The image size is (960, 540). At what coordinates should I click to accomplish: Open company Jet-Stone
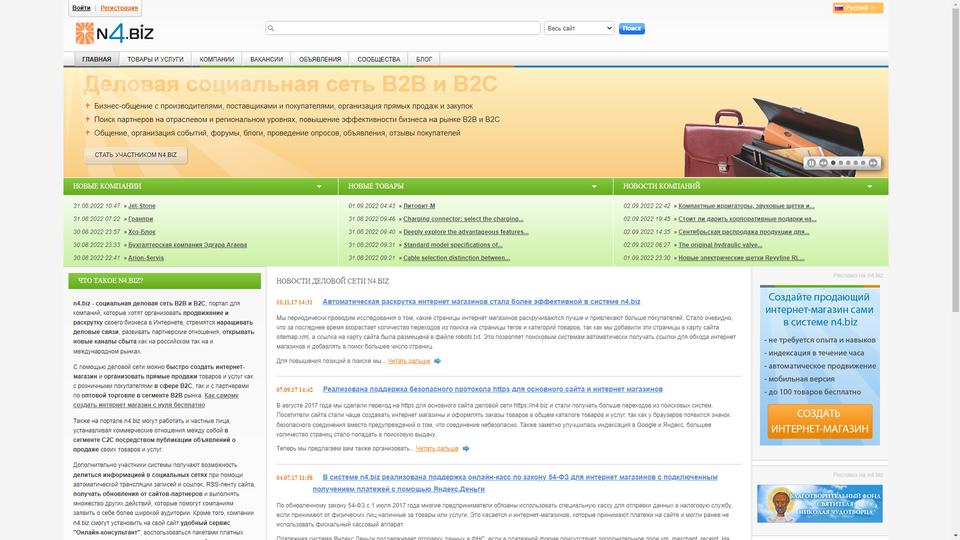[x=142, y=206]
